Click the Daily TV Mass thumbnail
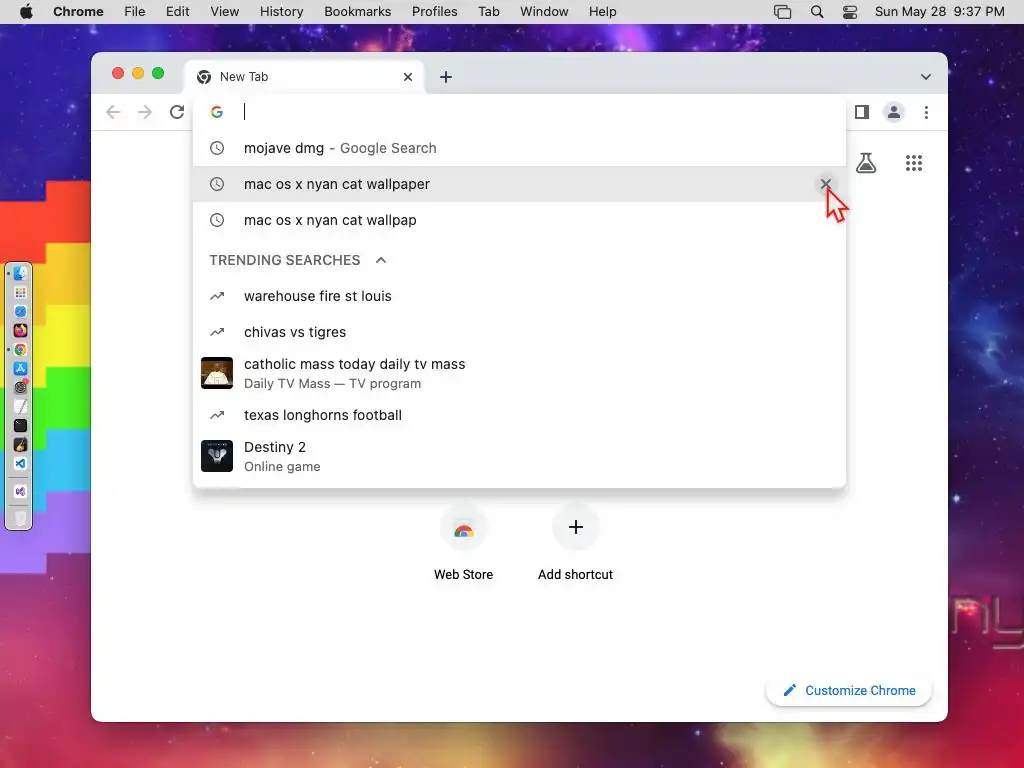 pyautogui.click(x=217, y=373)
